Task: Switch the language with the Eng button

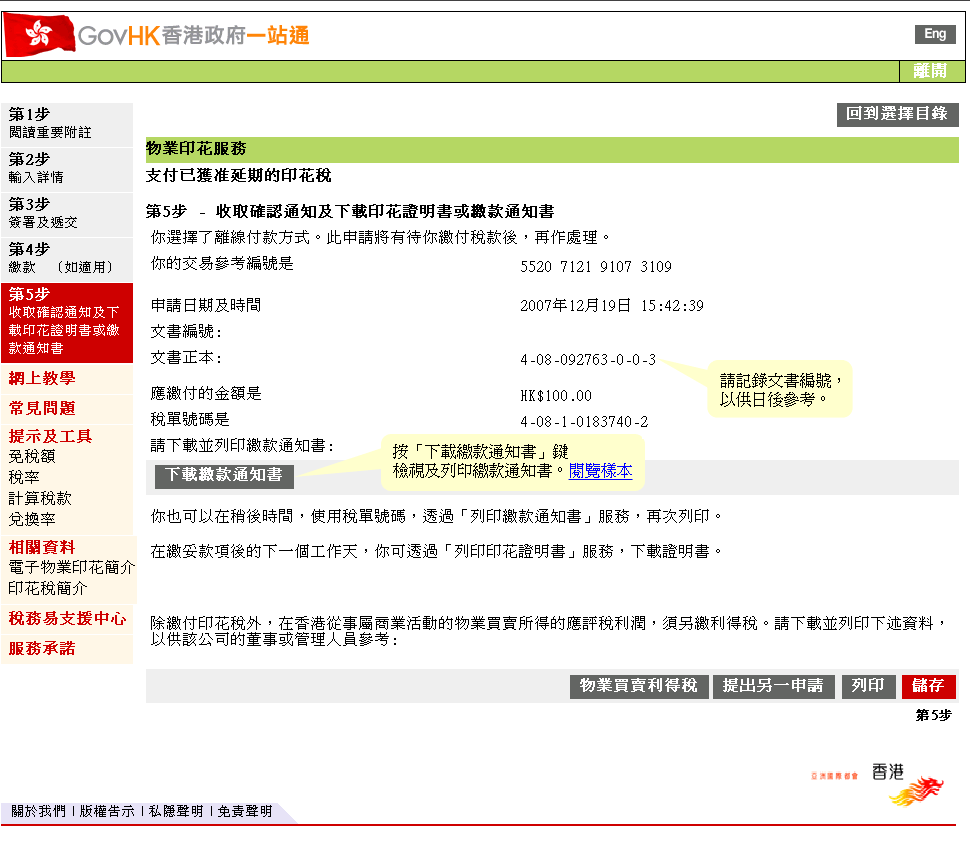Action: (935, 34)
